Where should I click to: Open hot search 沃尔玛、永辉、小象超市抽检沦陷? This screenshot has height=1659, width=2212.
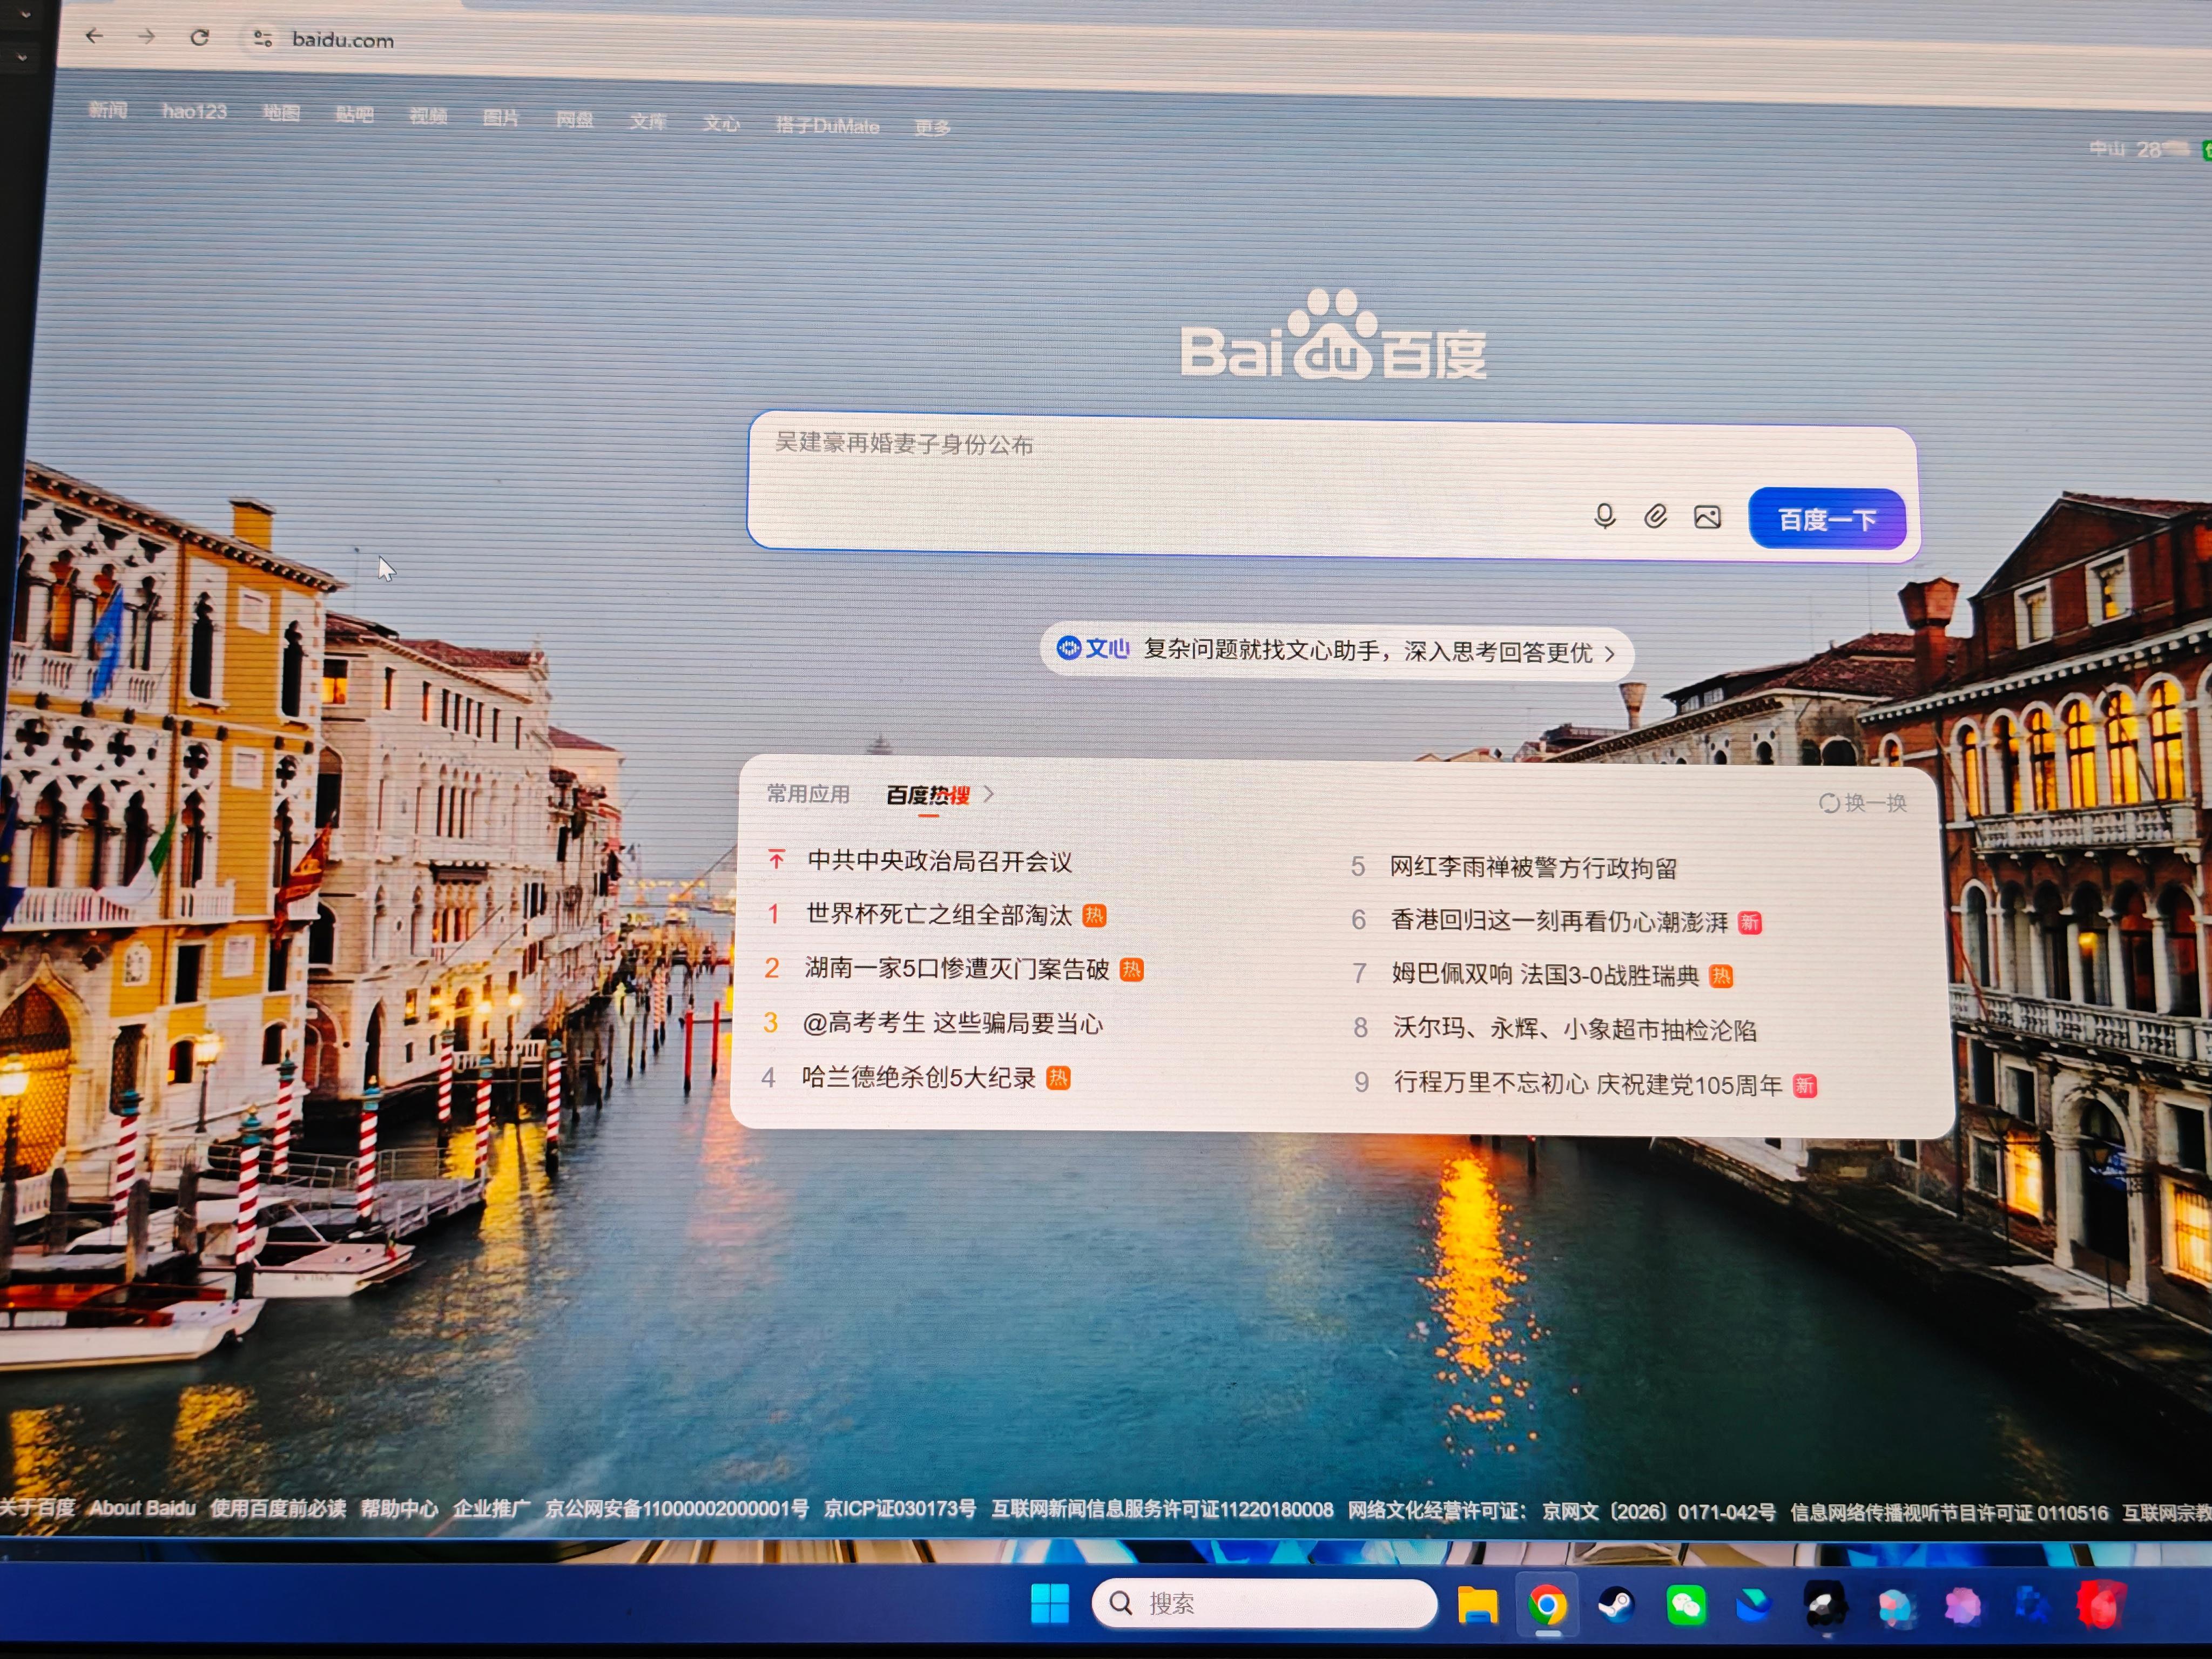1575,1029
